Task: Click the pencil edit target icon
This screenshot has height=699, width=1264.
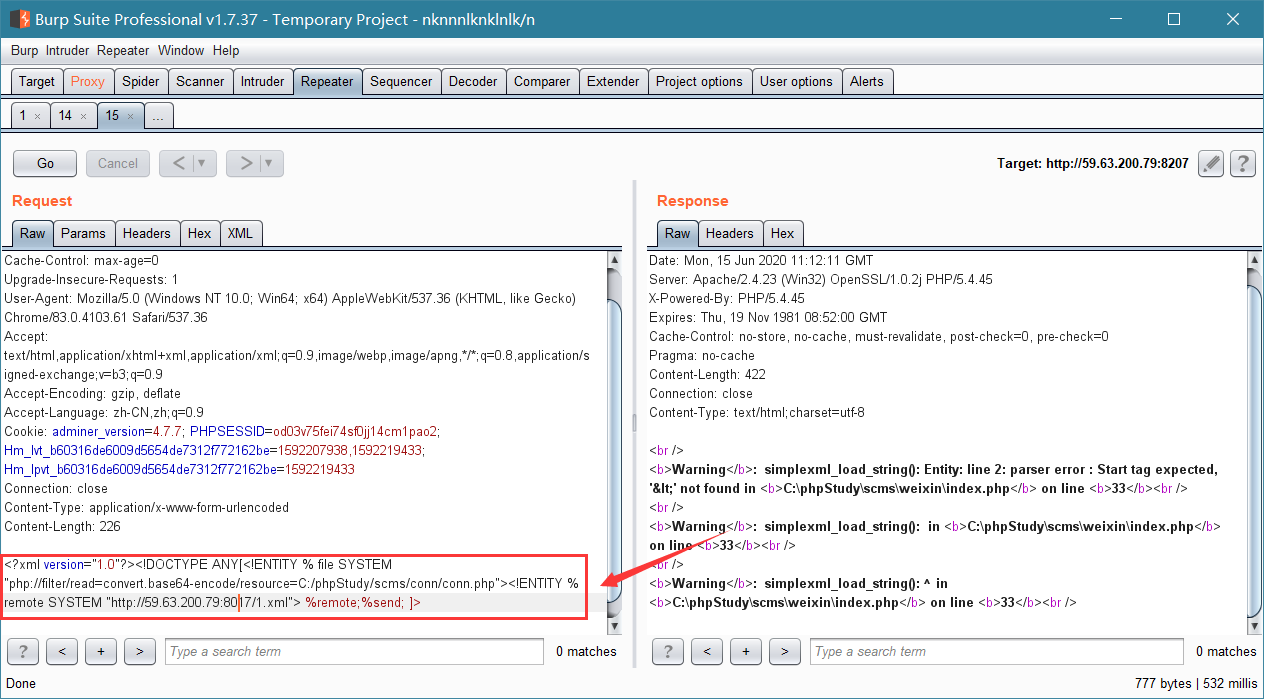Action: point(1211,163)
